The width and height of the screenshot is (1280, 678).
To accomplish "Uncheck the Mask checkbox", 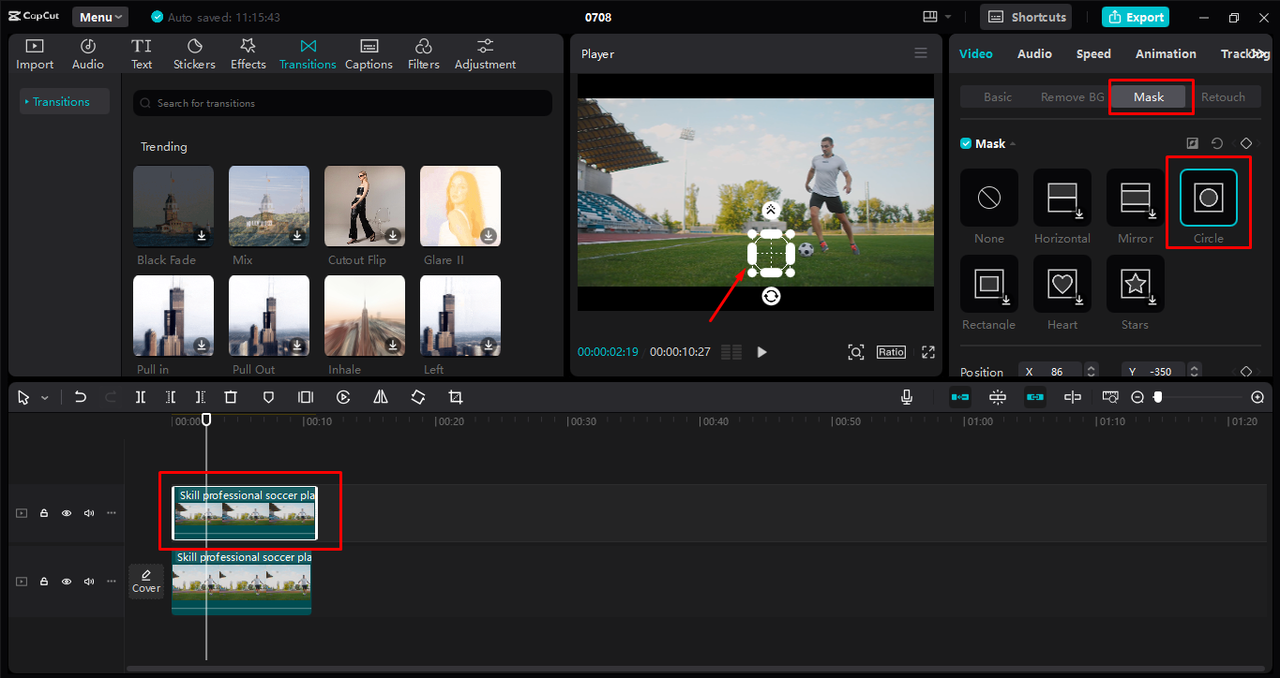I will click(966, 144).
